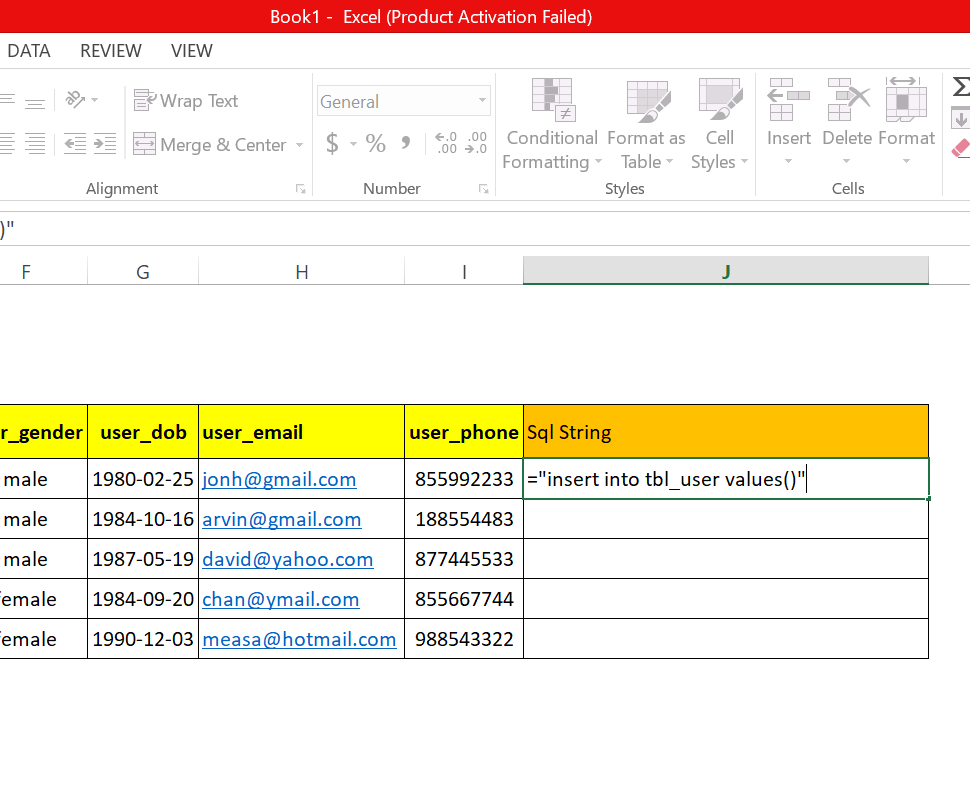Select the cell containing 1980-02-25
The width and height of the screenshot is (970, 806).
click(143, 479)
